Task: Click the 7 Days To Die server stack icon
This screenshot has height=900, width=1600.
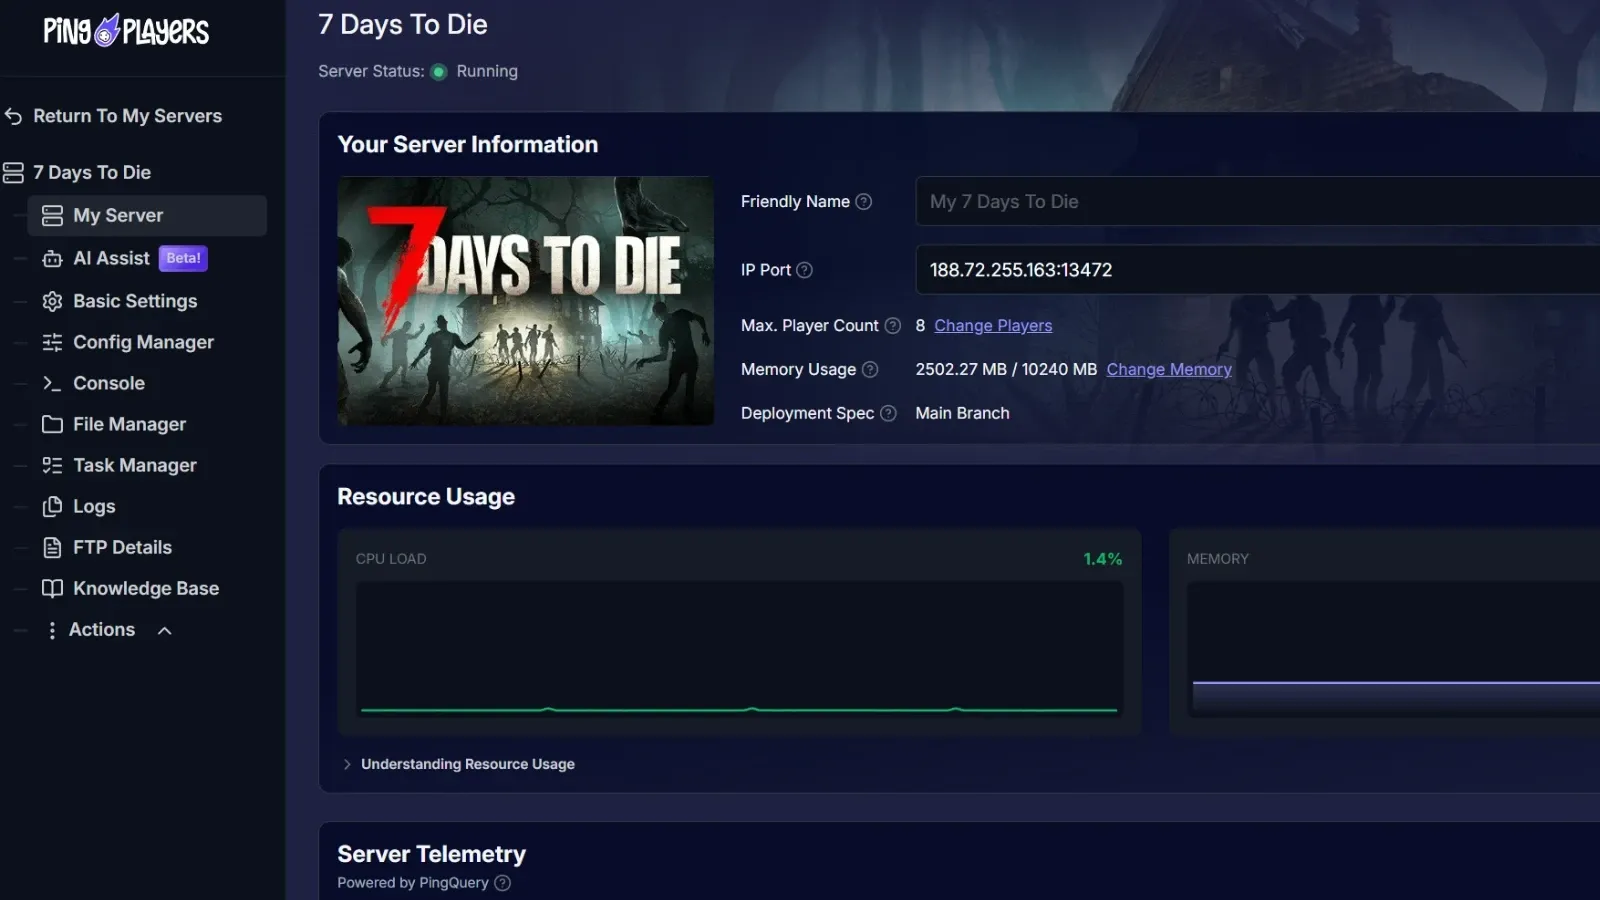Action: (13, 173)
